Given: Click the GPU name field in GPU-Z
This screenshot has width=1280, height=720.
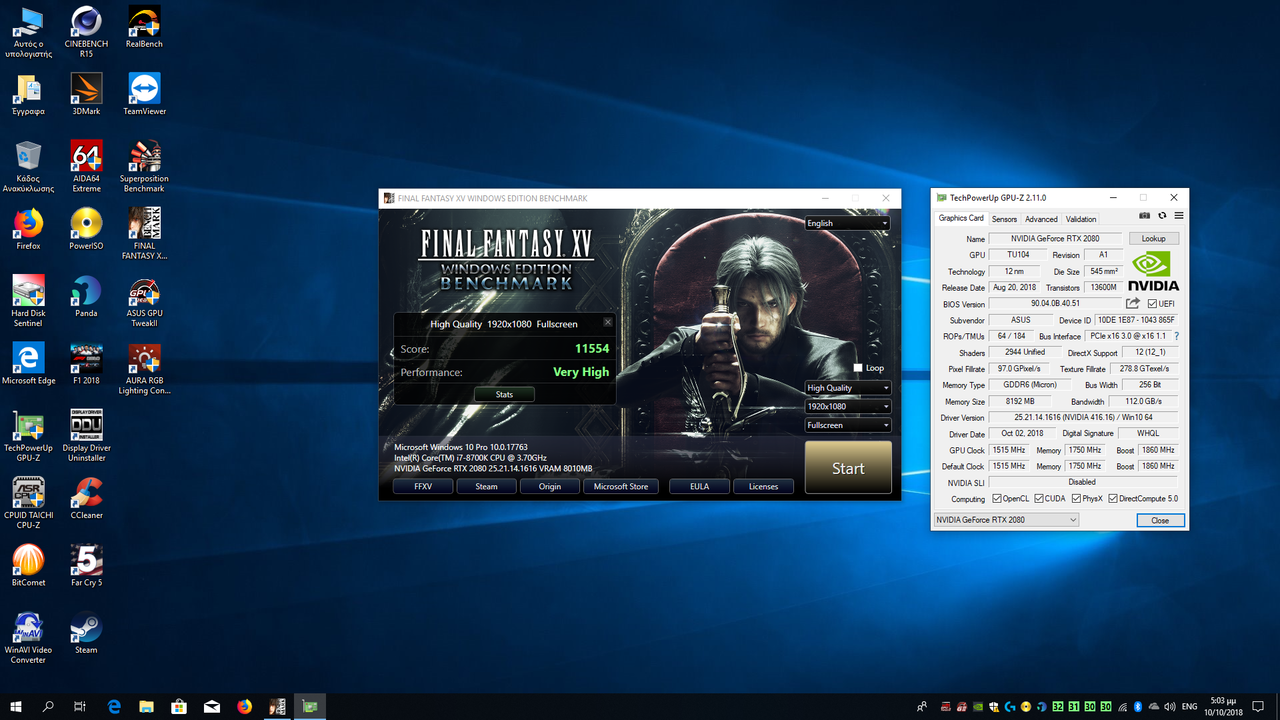Looking at the screenshot, I should tap(1056, 239).
